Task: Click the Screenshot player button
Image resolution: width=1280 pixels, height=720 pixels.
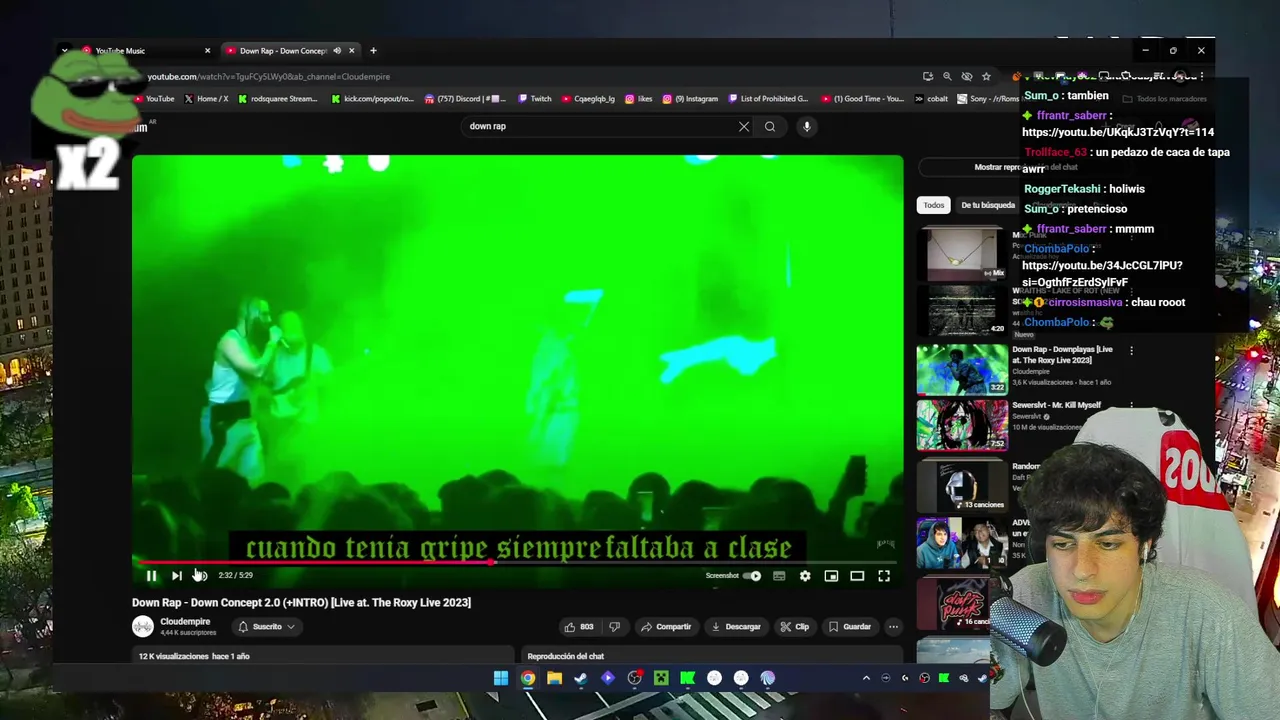Action: click(x=722, y=576)
